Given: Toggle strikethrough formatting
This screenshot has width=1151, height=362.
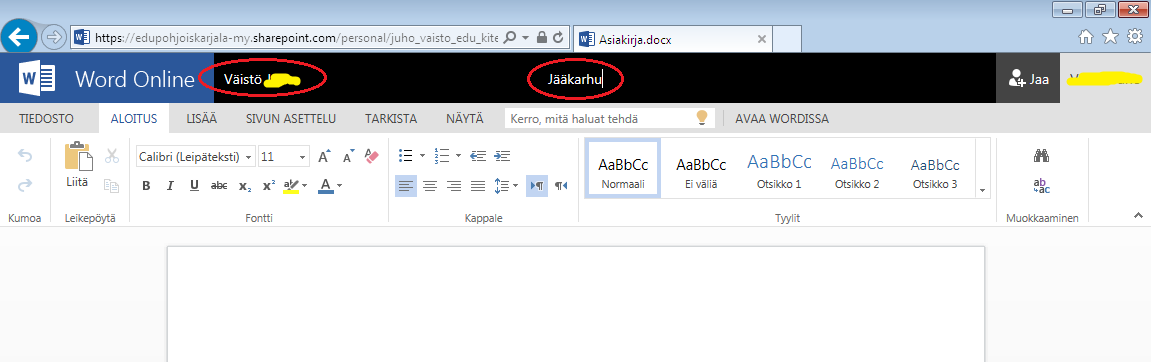Looking at the screenshot, I should 219,186.
